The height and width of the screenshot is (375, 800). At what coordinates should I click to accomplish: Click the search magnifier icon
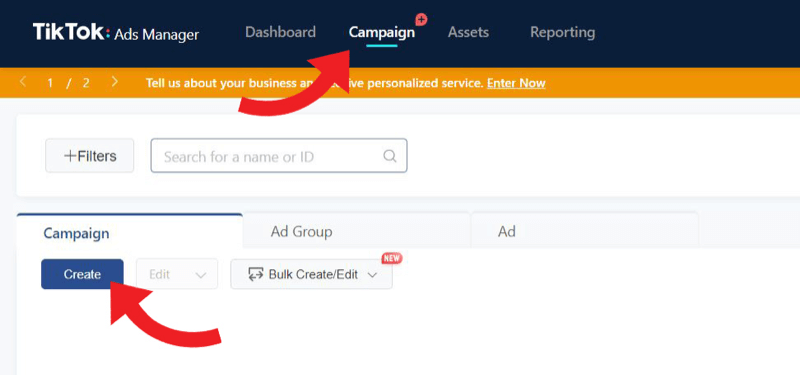pyautogui.click(x=390, y=156)
